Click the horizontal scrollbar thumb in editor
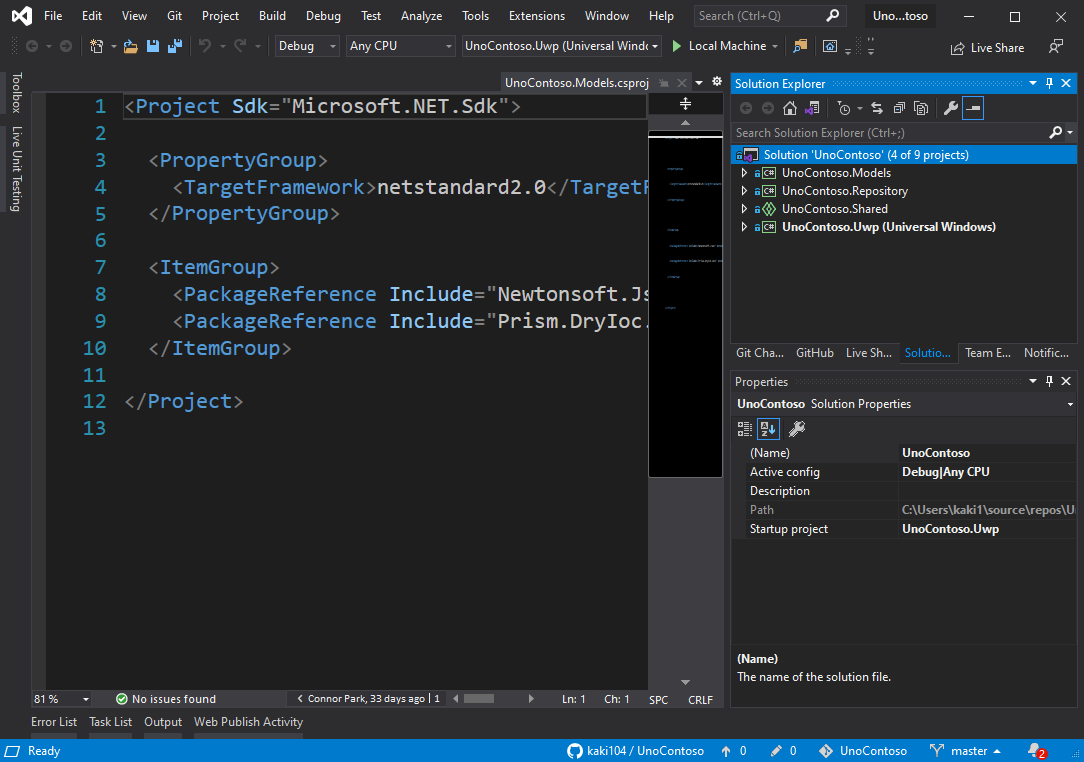 pos(478,699)
